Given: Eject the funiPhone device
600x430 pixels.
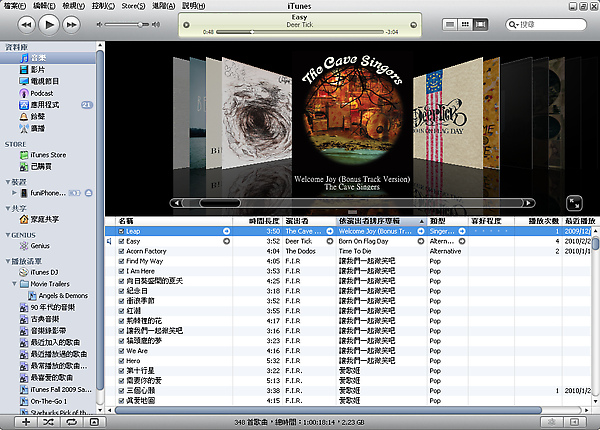Looking at the screenshot, I should [x=88, y=193].
